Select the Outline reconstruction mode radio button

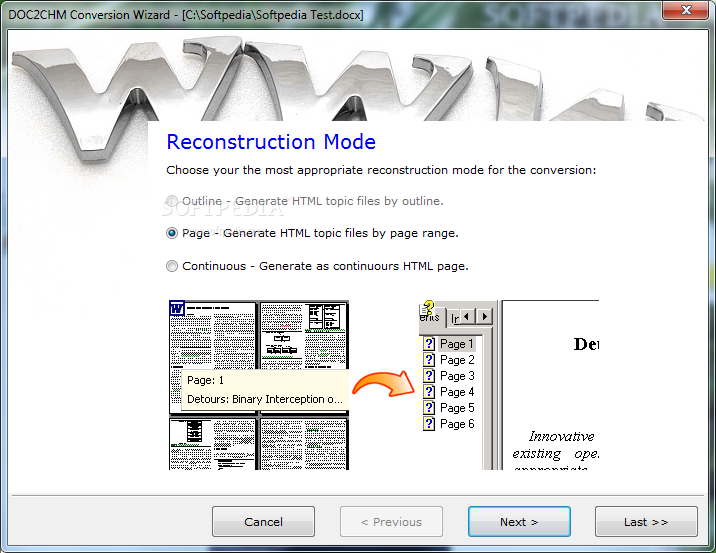[172, 201]
